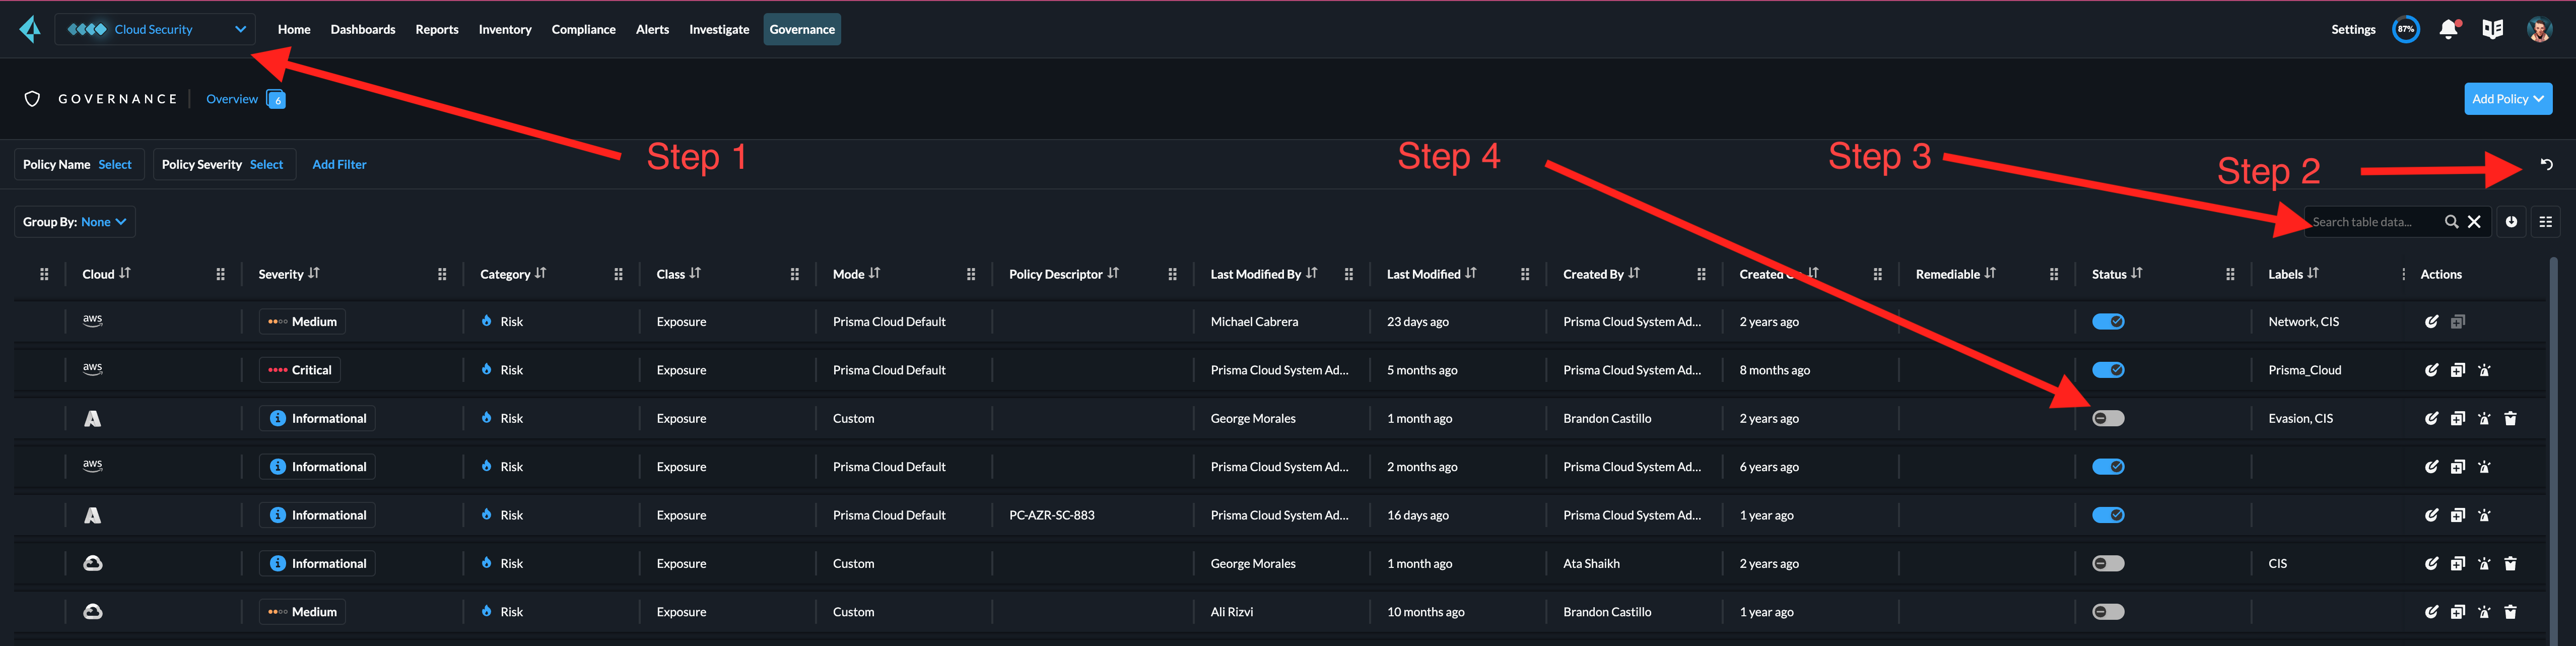Image resolution: width=2576 pixels, height=646 pixels.
Task: Go to the Compliance menu
Action: 583,29
